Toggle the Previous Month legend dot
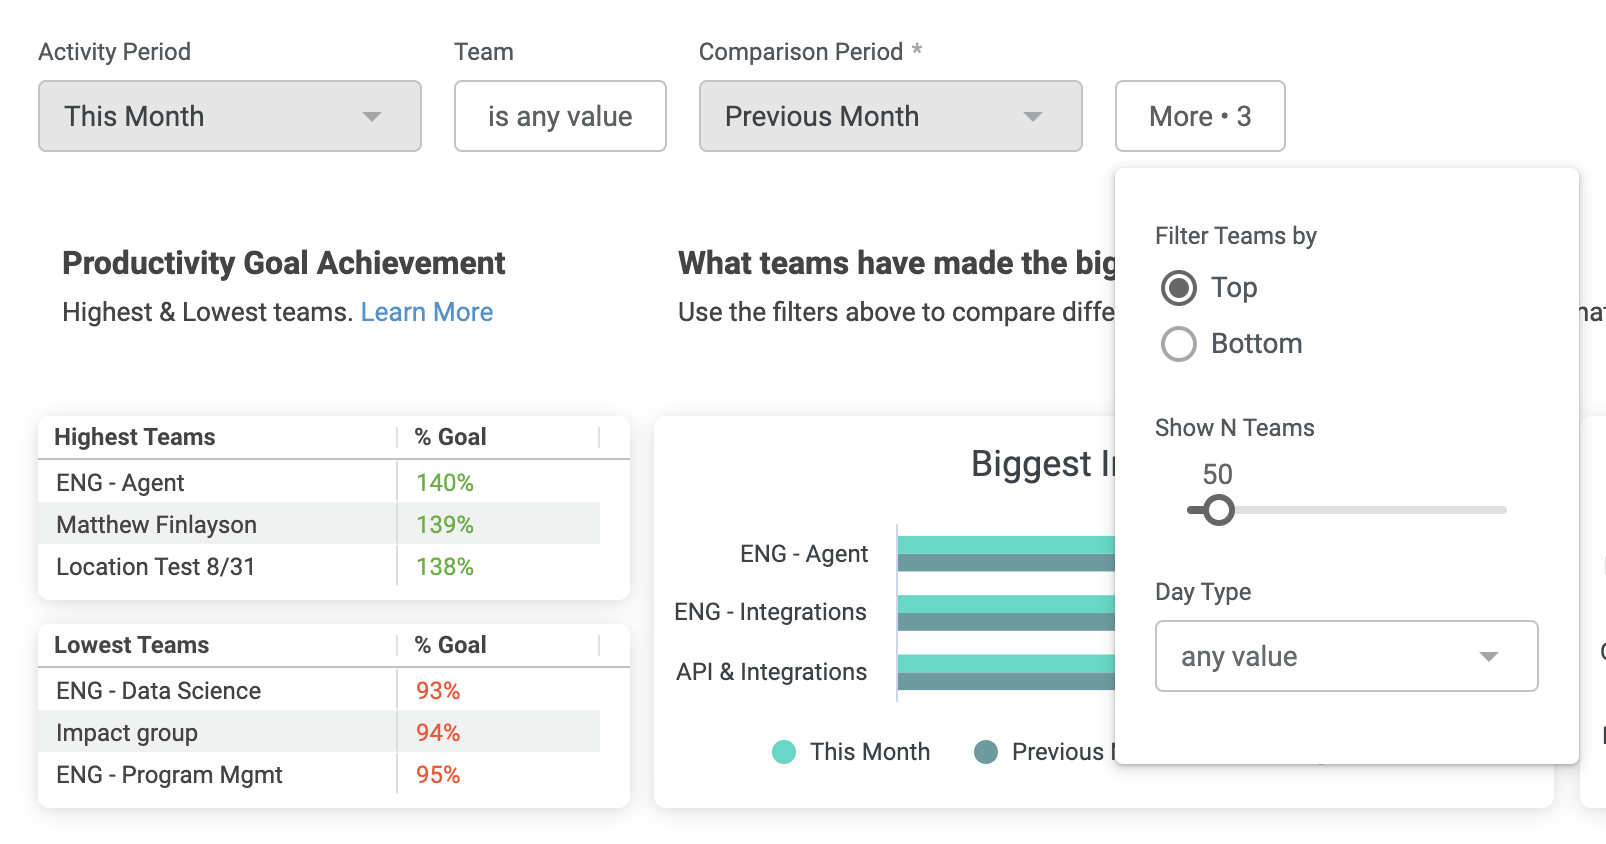 coord(986,752)
